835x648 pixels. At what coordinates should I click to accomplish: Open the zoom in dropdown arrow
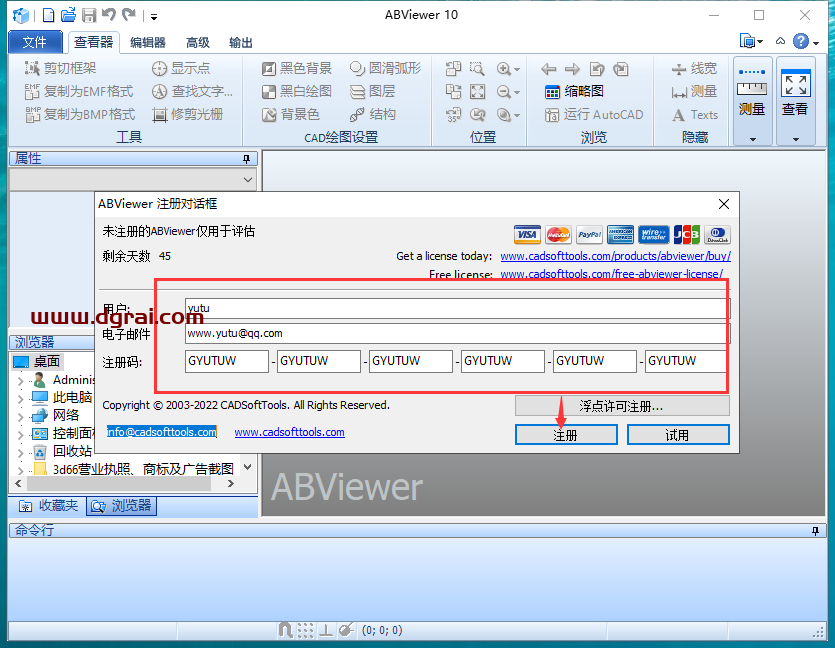tap(517, 70)
